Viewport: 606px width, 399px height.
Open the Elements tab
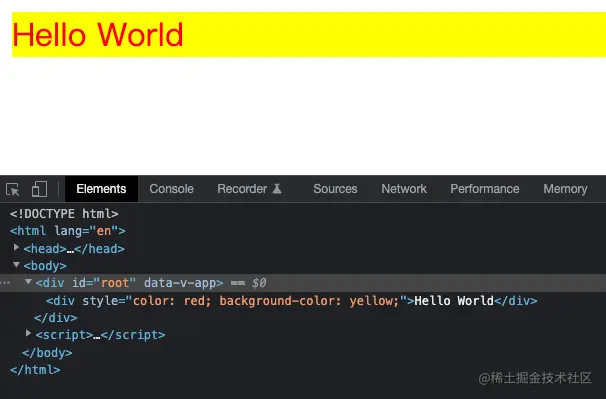pos(101,189)
